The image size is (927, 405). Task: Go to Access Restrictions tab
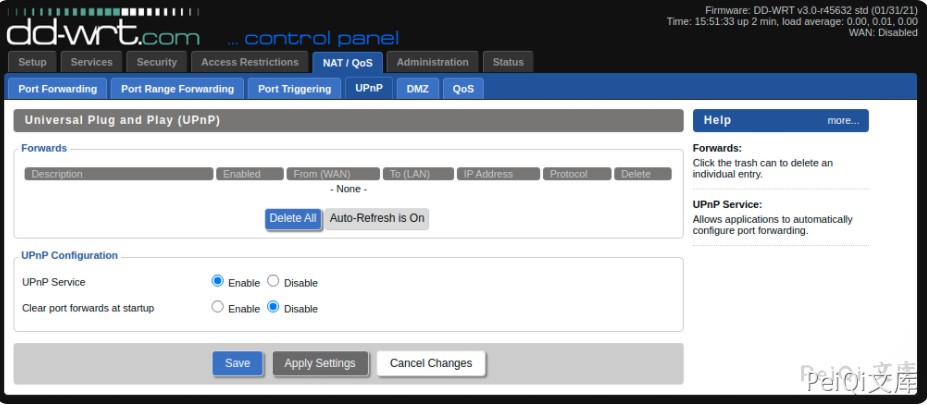(250, 62)
